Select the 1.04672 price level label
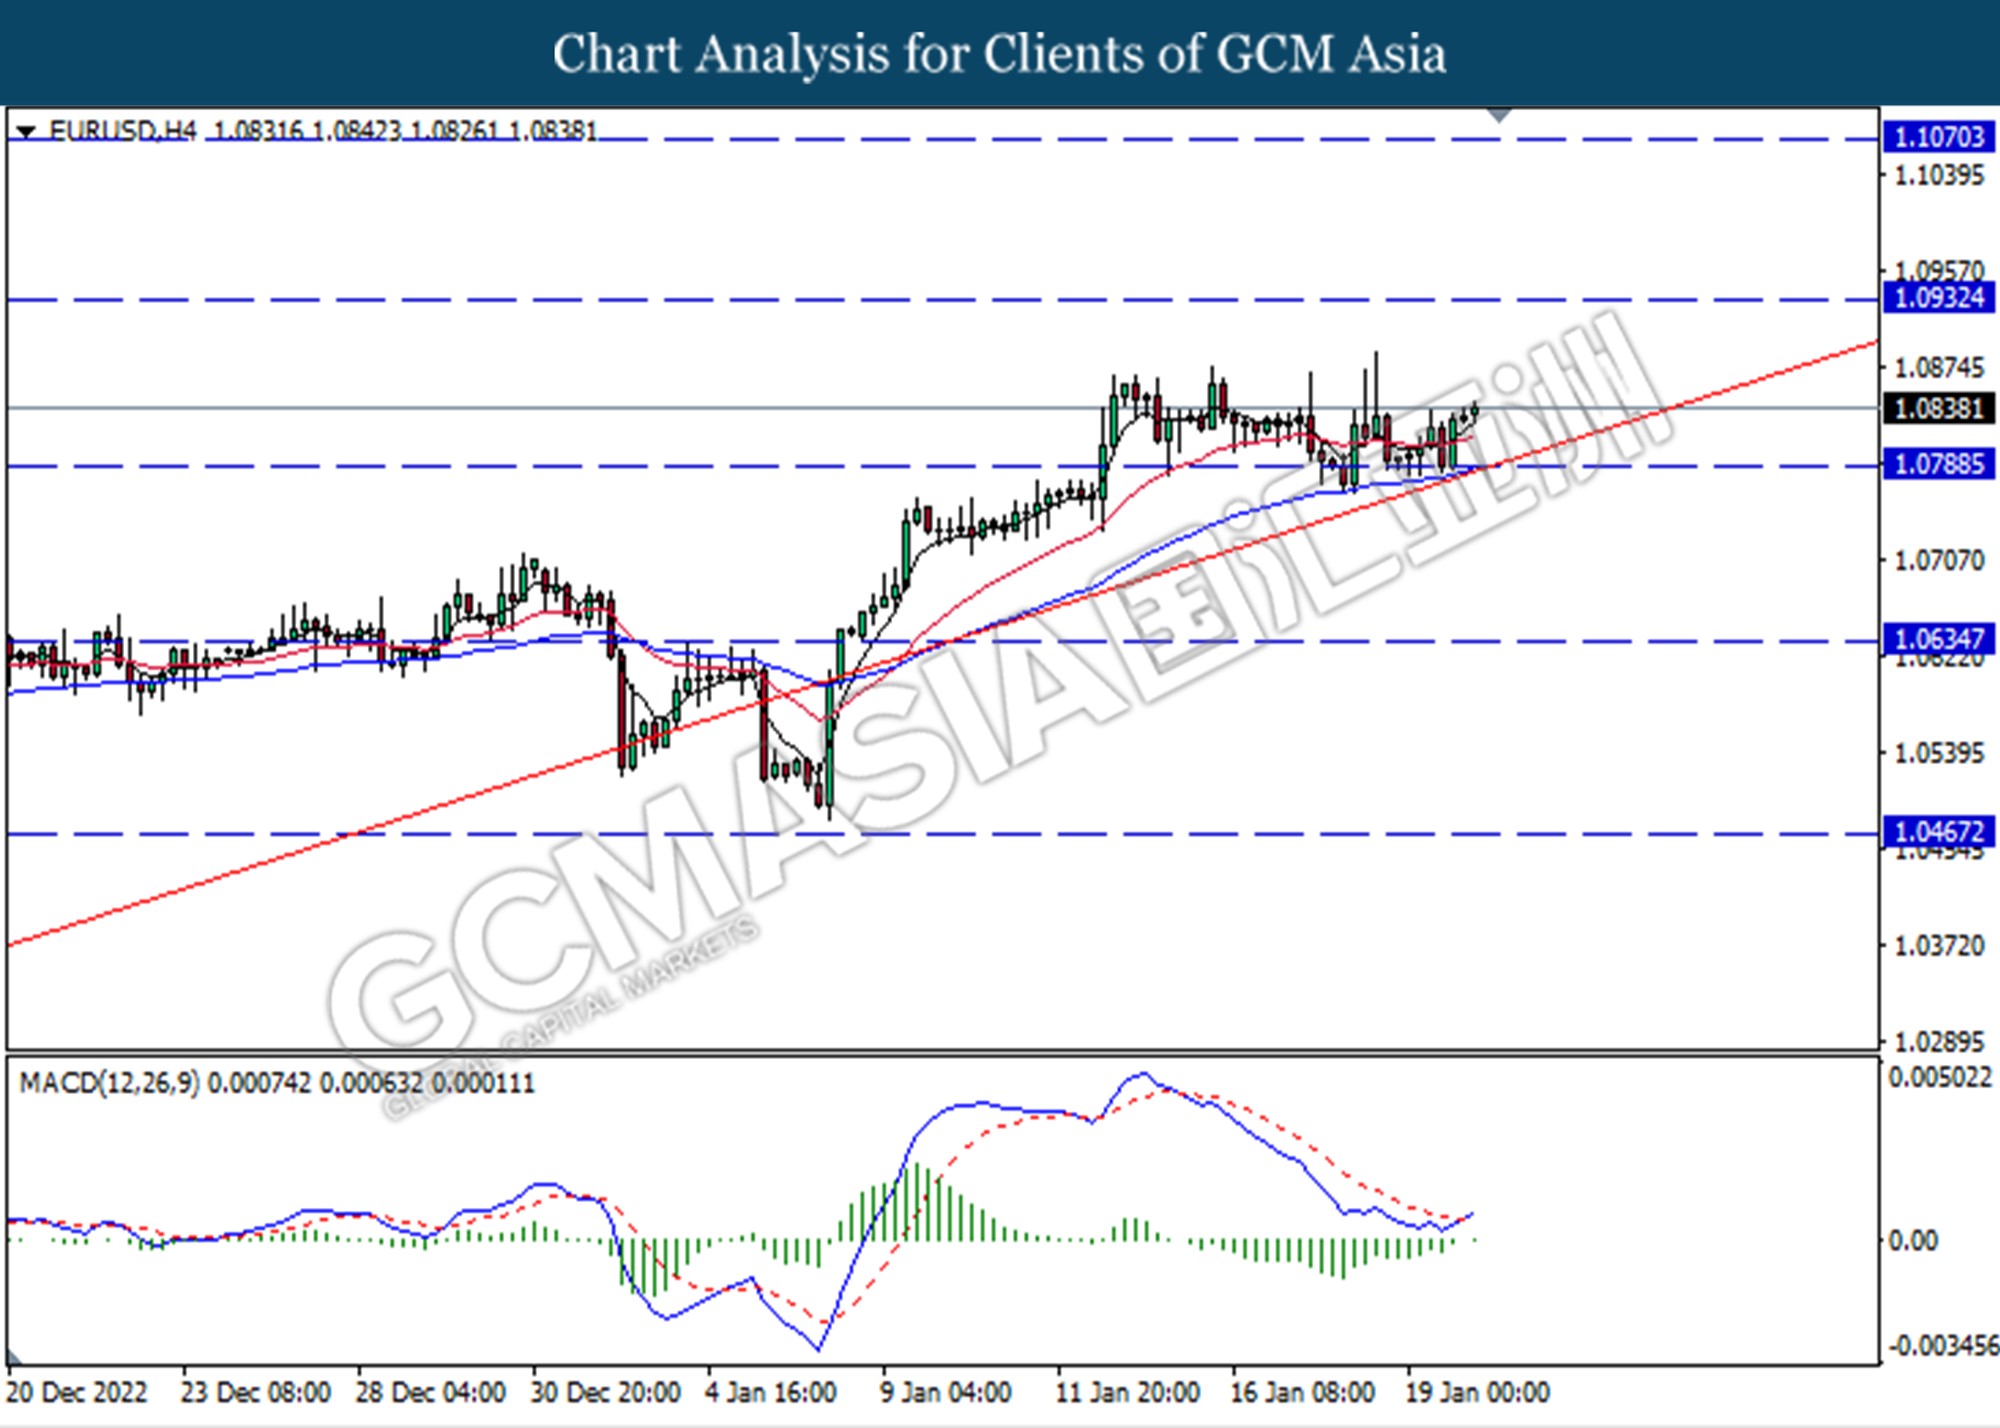 pyautogui.click(x=1939, y=831)
